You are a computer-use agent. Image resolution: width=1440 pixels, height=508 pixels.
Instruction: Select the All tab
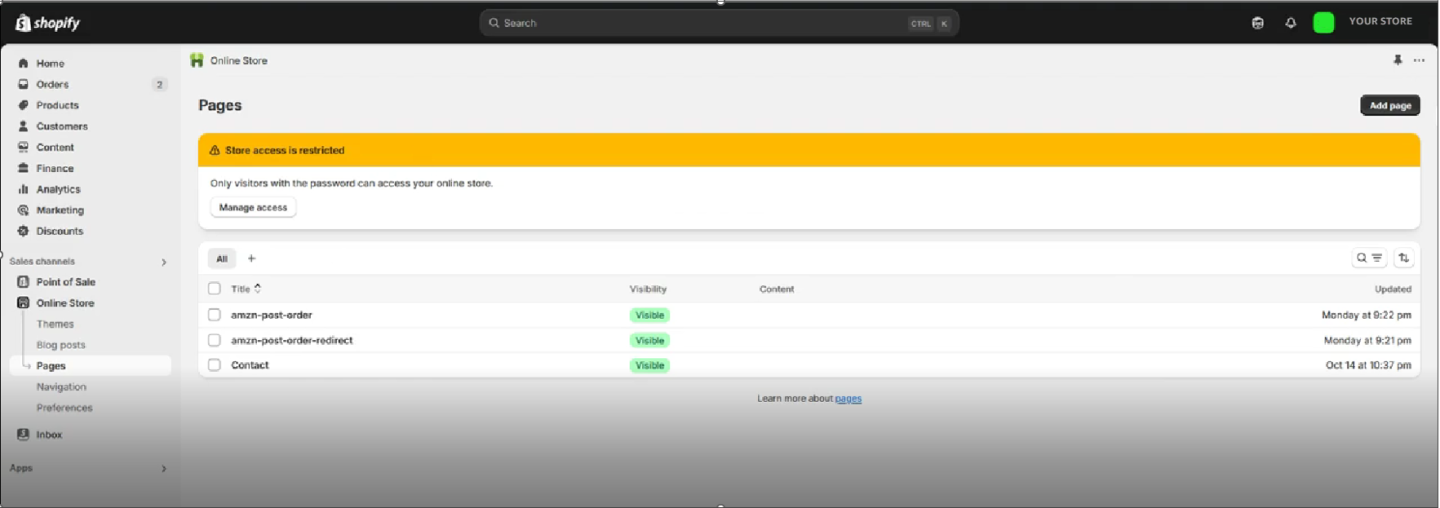(222, 258)
